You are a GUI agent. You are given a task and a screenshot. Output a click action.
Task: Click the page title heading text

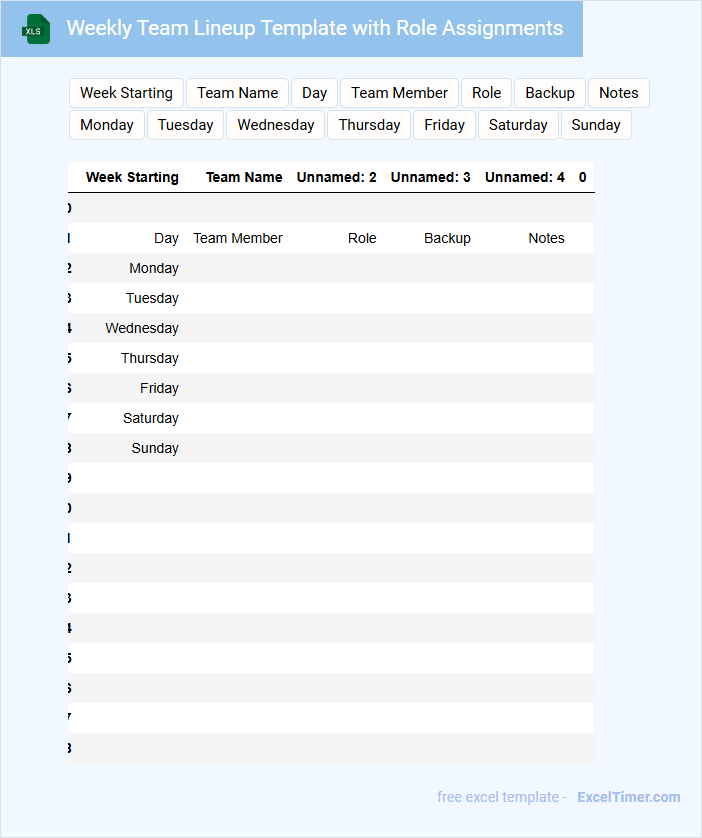pos(315,28)
